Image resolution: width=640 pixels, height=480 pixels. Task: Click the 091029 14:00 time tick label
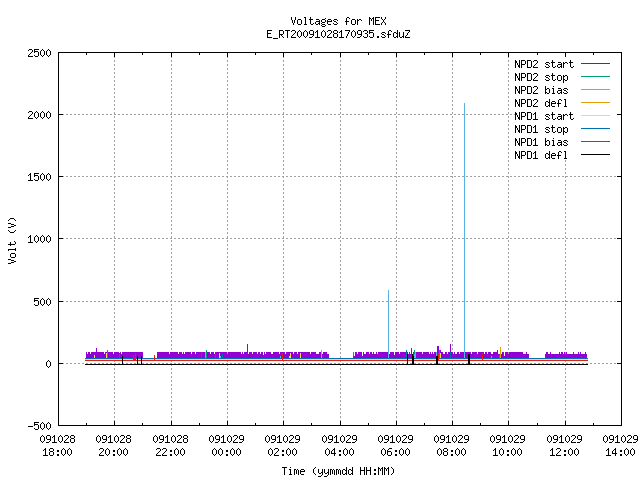pos(620,446)
